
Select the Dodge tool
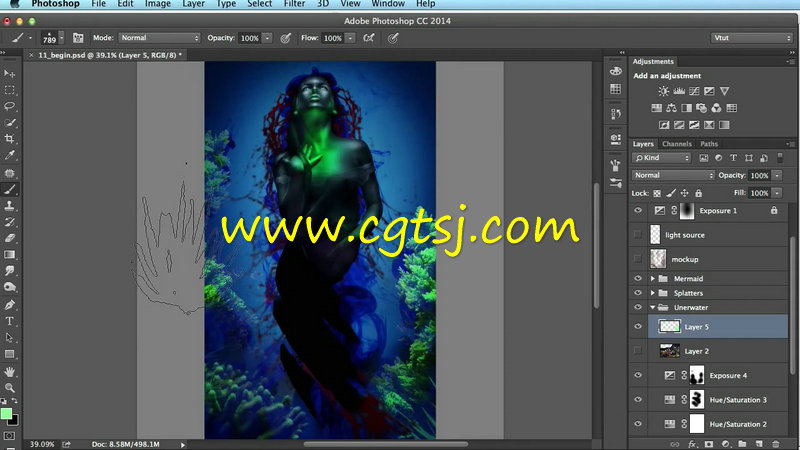[x=9, y=287]
